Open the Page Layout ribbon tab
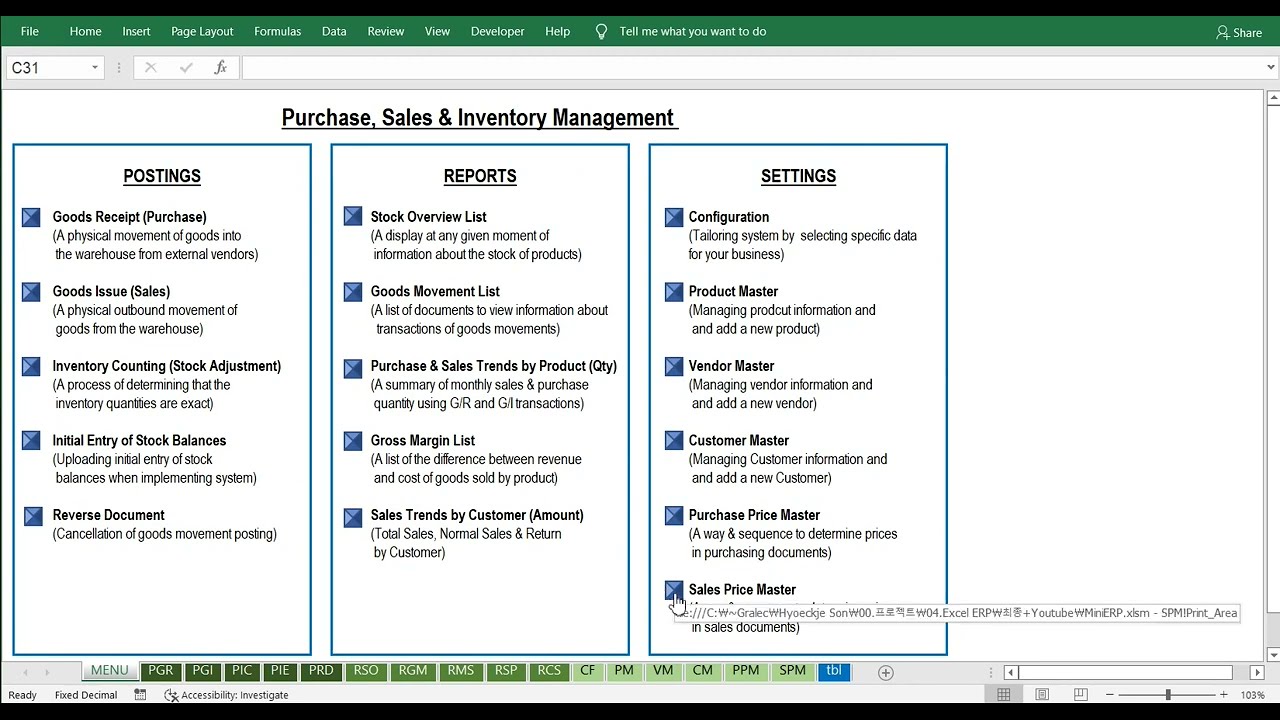 coord(202,31)
